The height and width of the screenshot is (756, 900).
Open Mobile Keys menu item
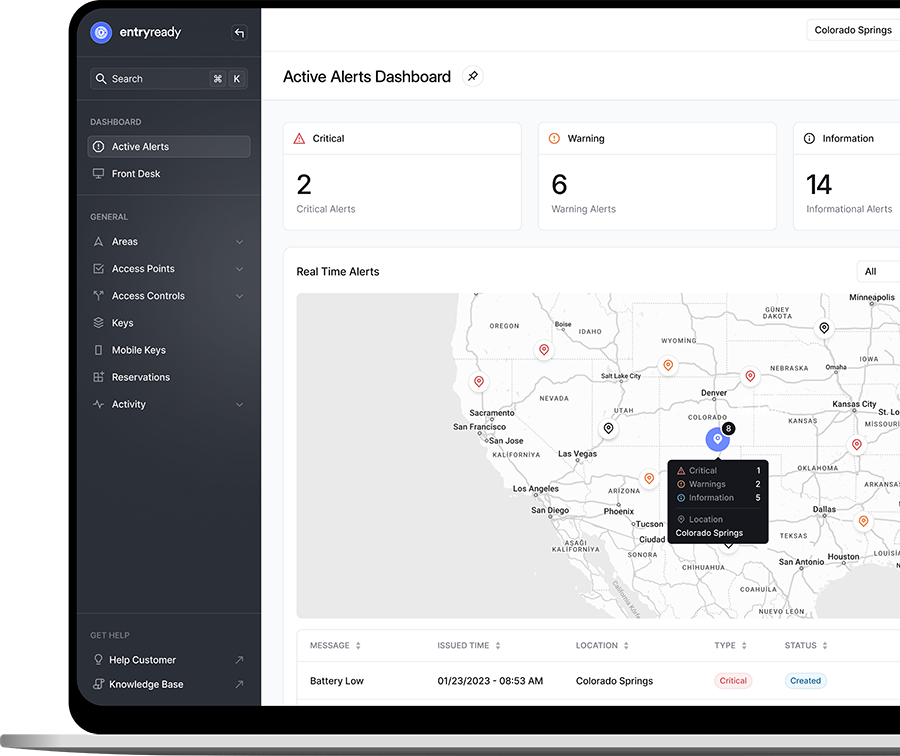pyautogui.click(x=138, y=350)
